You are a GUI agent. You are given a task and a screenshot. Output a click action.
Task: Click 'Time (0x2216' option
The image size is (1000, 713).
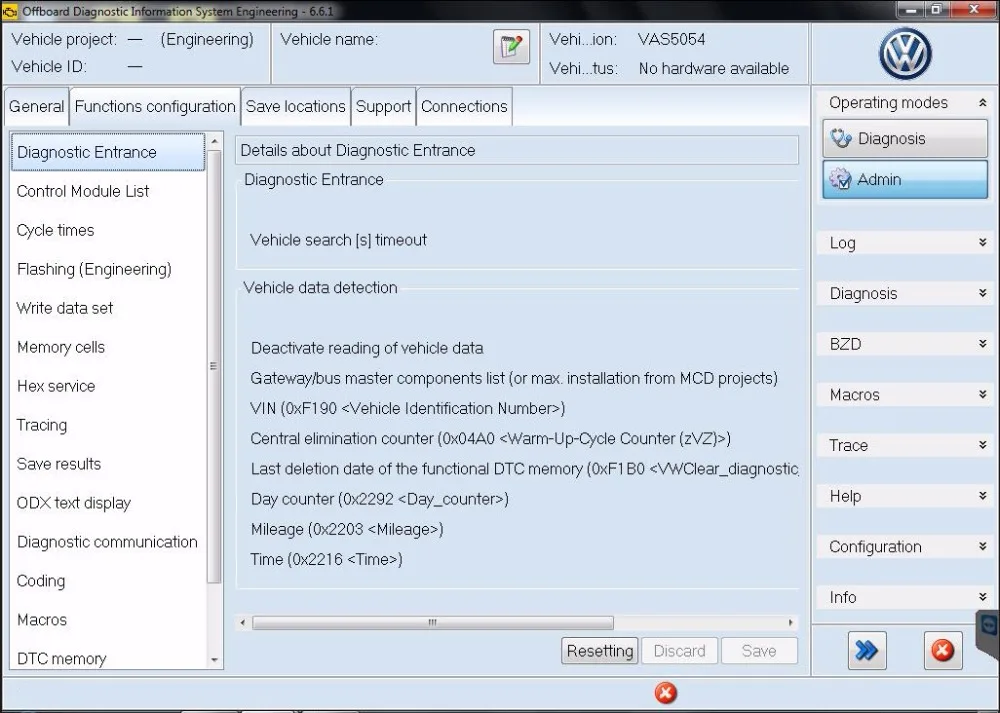click(327, 559)
